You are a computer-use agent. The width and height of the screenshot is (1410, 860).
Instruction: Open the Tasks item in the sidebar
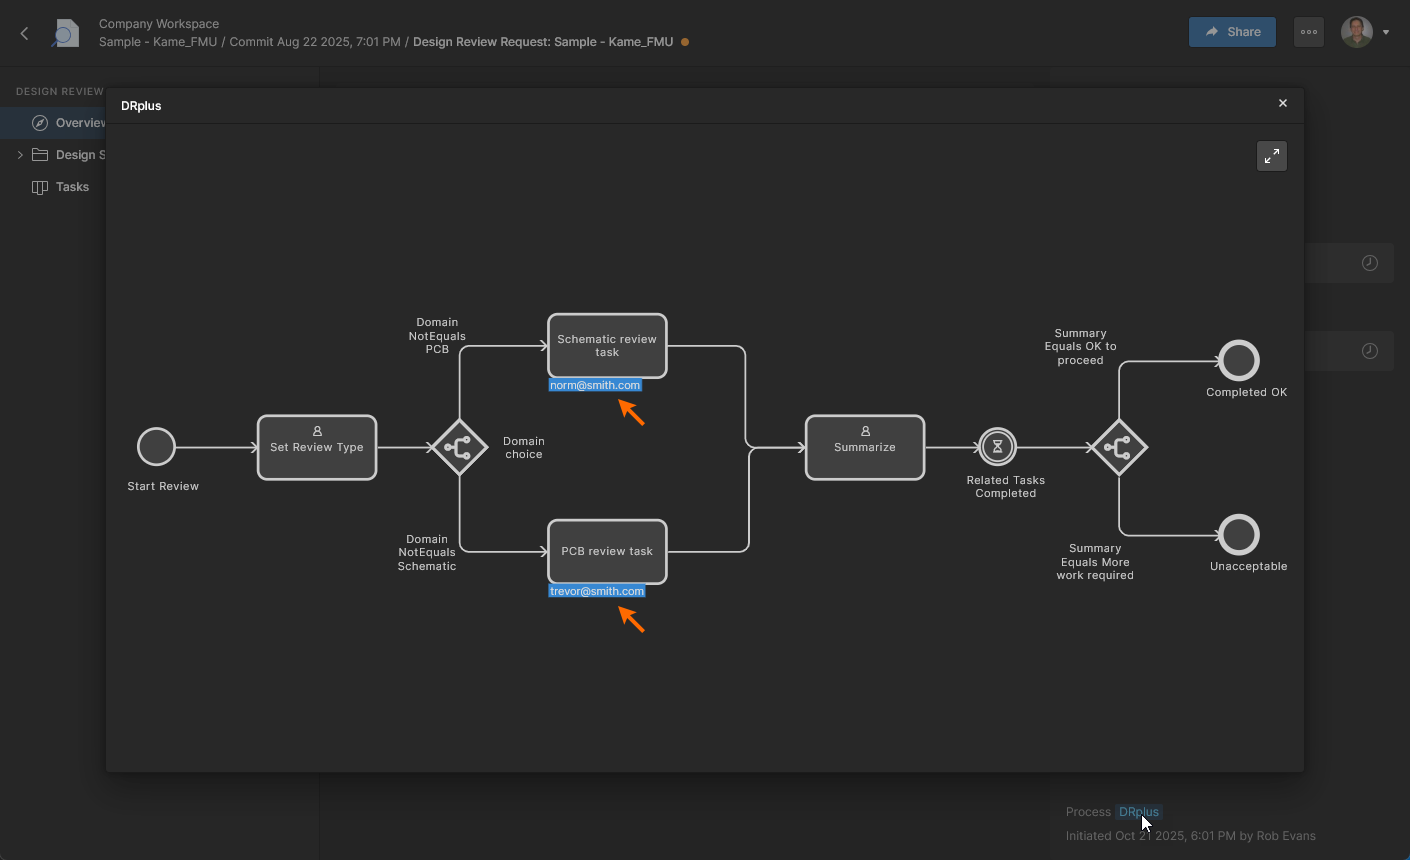72,187
